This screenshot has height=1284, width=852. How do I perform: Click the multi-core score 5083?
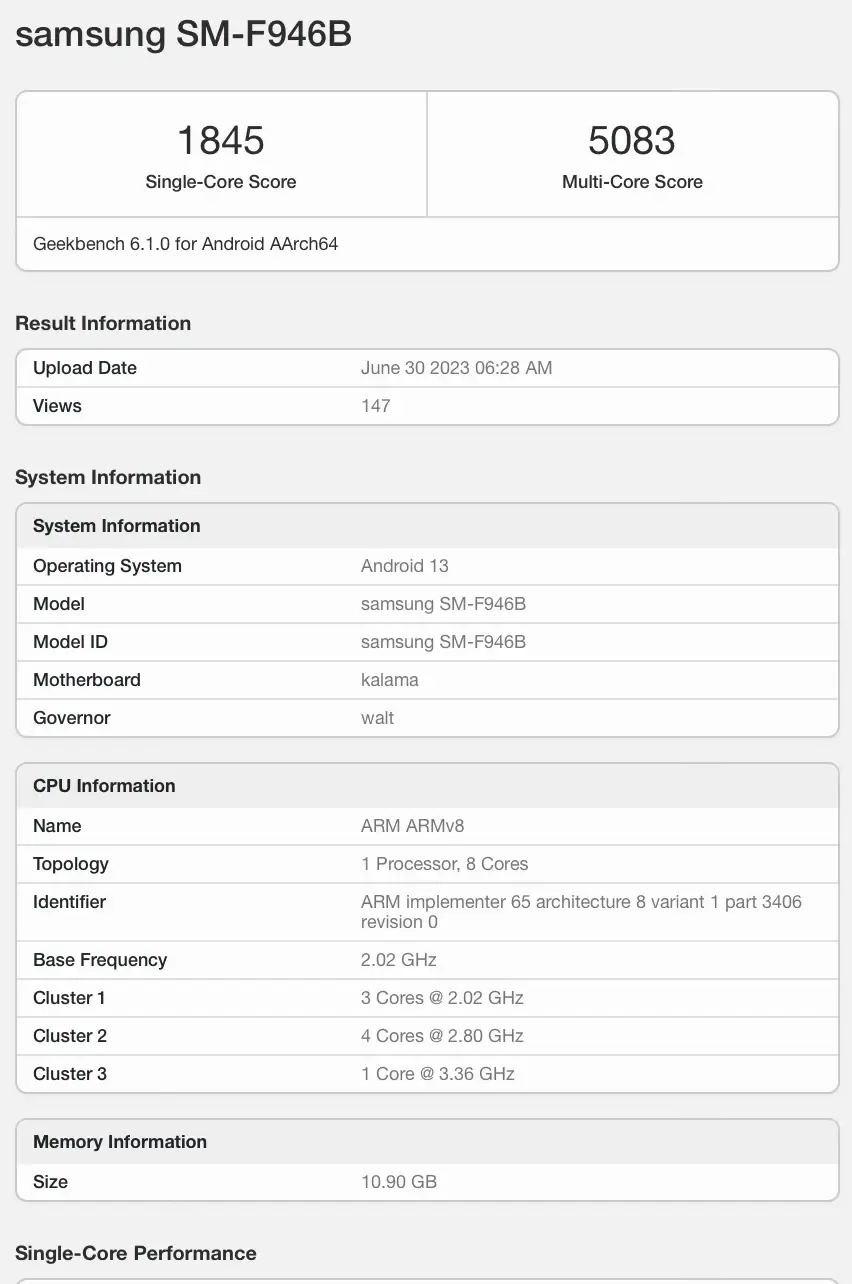(632, 141)
